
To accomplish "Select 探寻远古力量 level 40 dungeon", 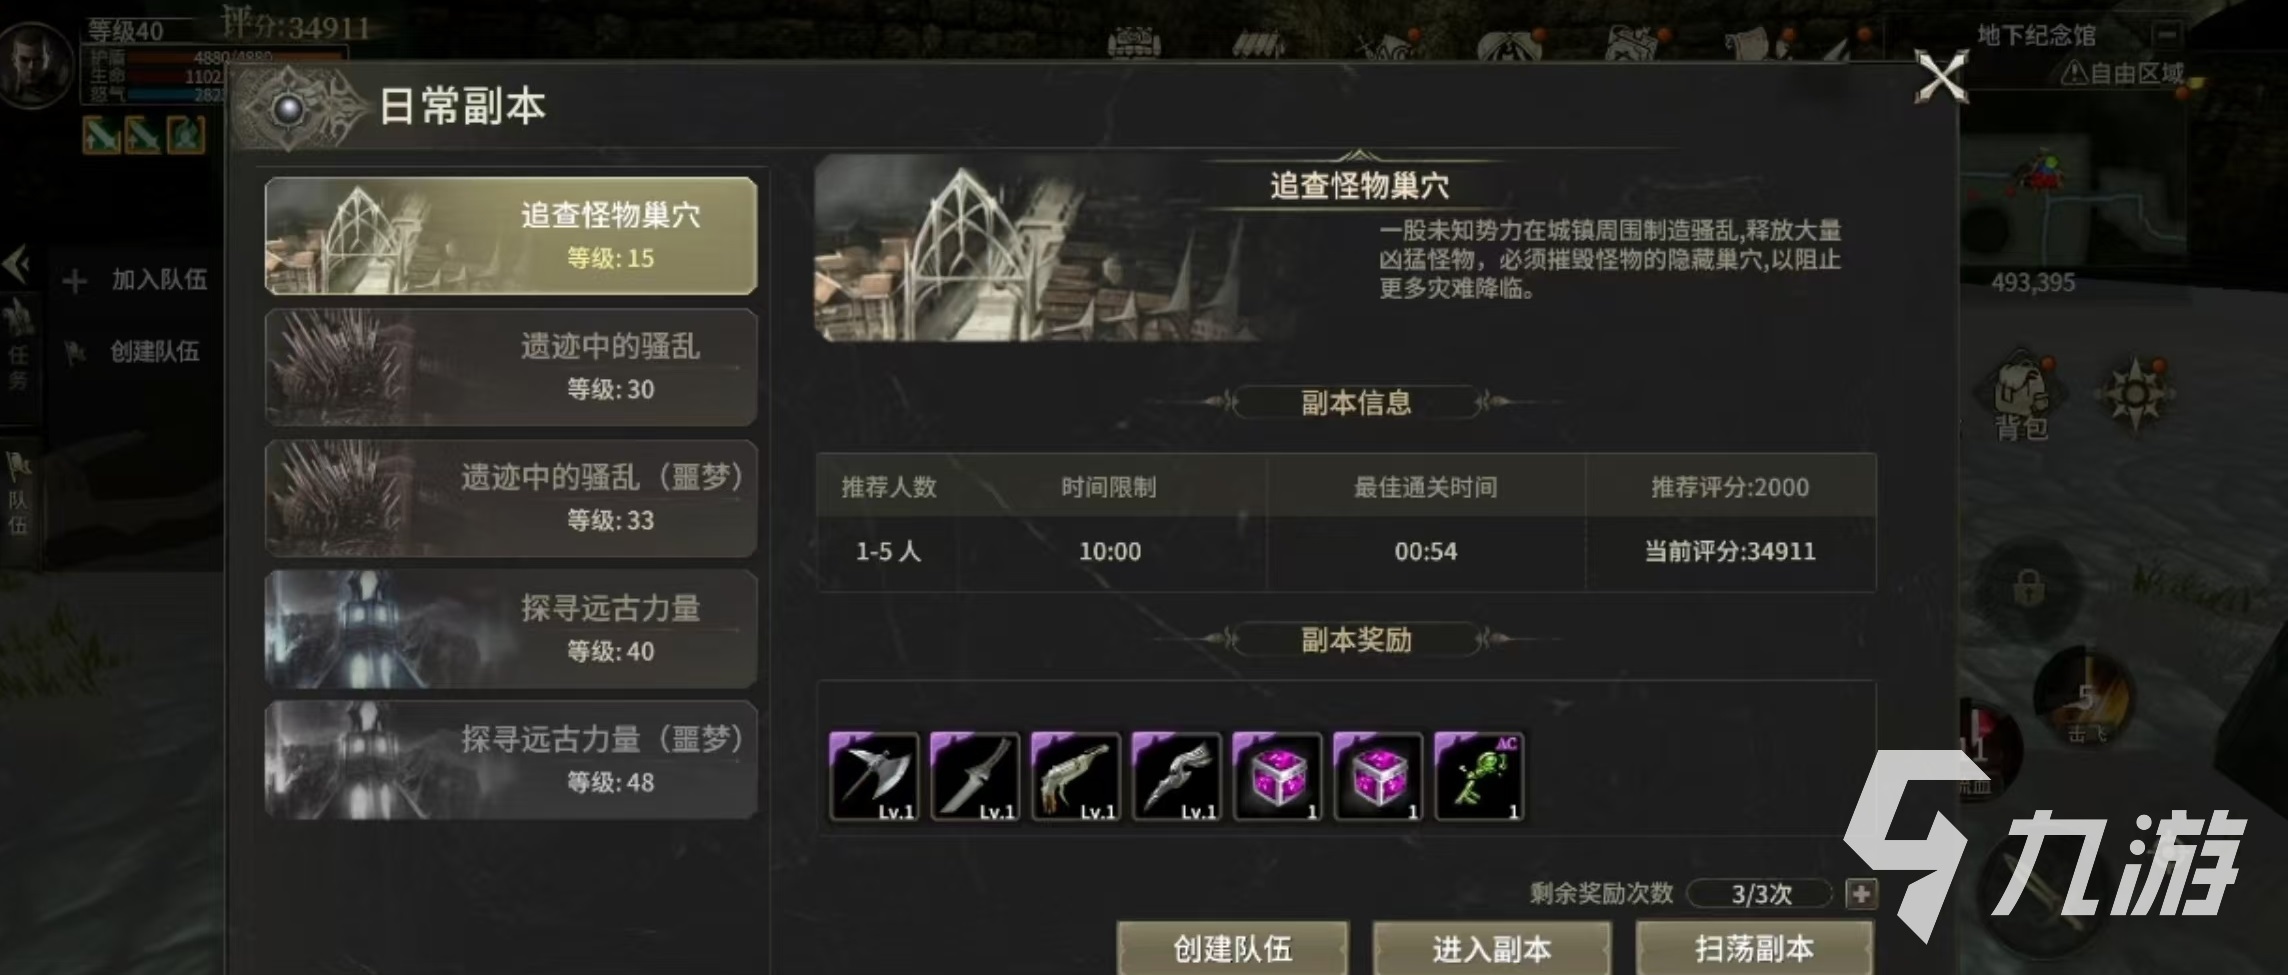I will pos(511,629).
